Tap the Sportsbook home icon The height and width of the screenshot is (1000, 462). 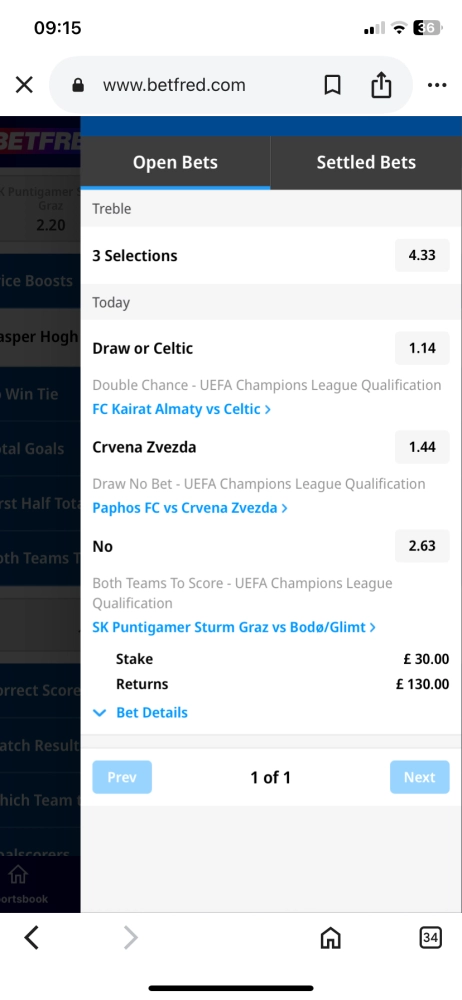tap(18, 874)
